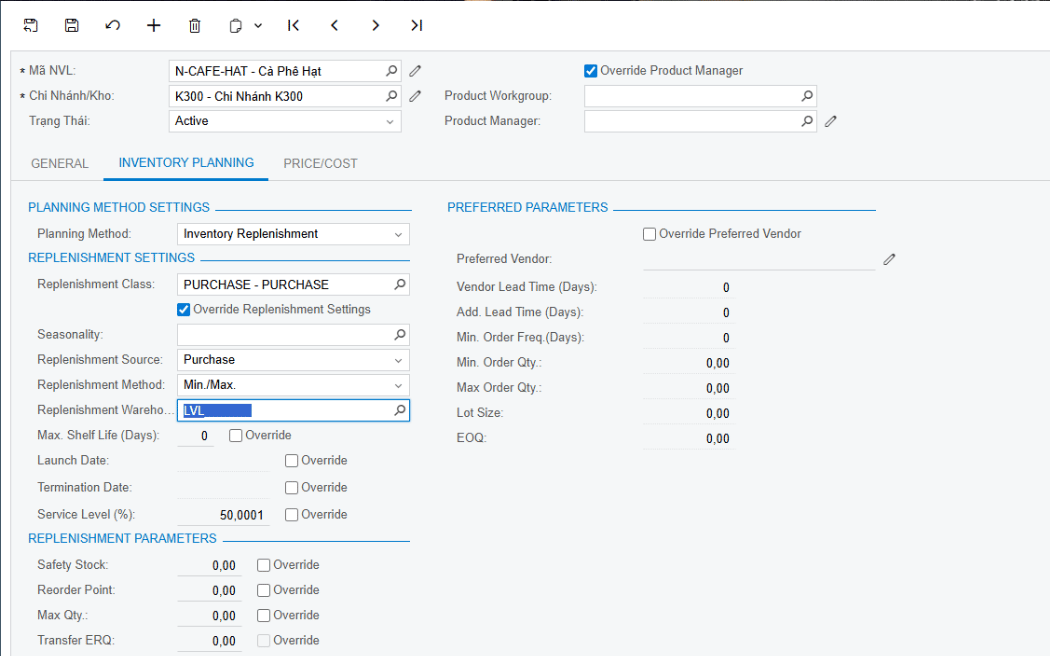
Task: Toggle Override Replenishment Settings checkbox
Action: 184,310
